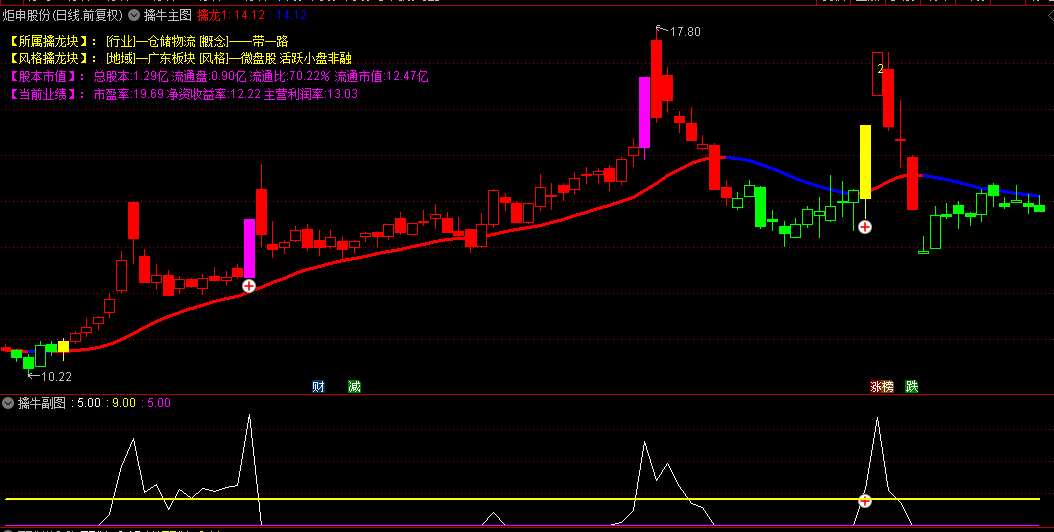Select the 擒牛主图 indicator name
Screen dimensions: 1054x532
[x=167, y=15]
